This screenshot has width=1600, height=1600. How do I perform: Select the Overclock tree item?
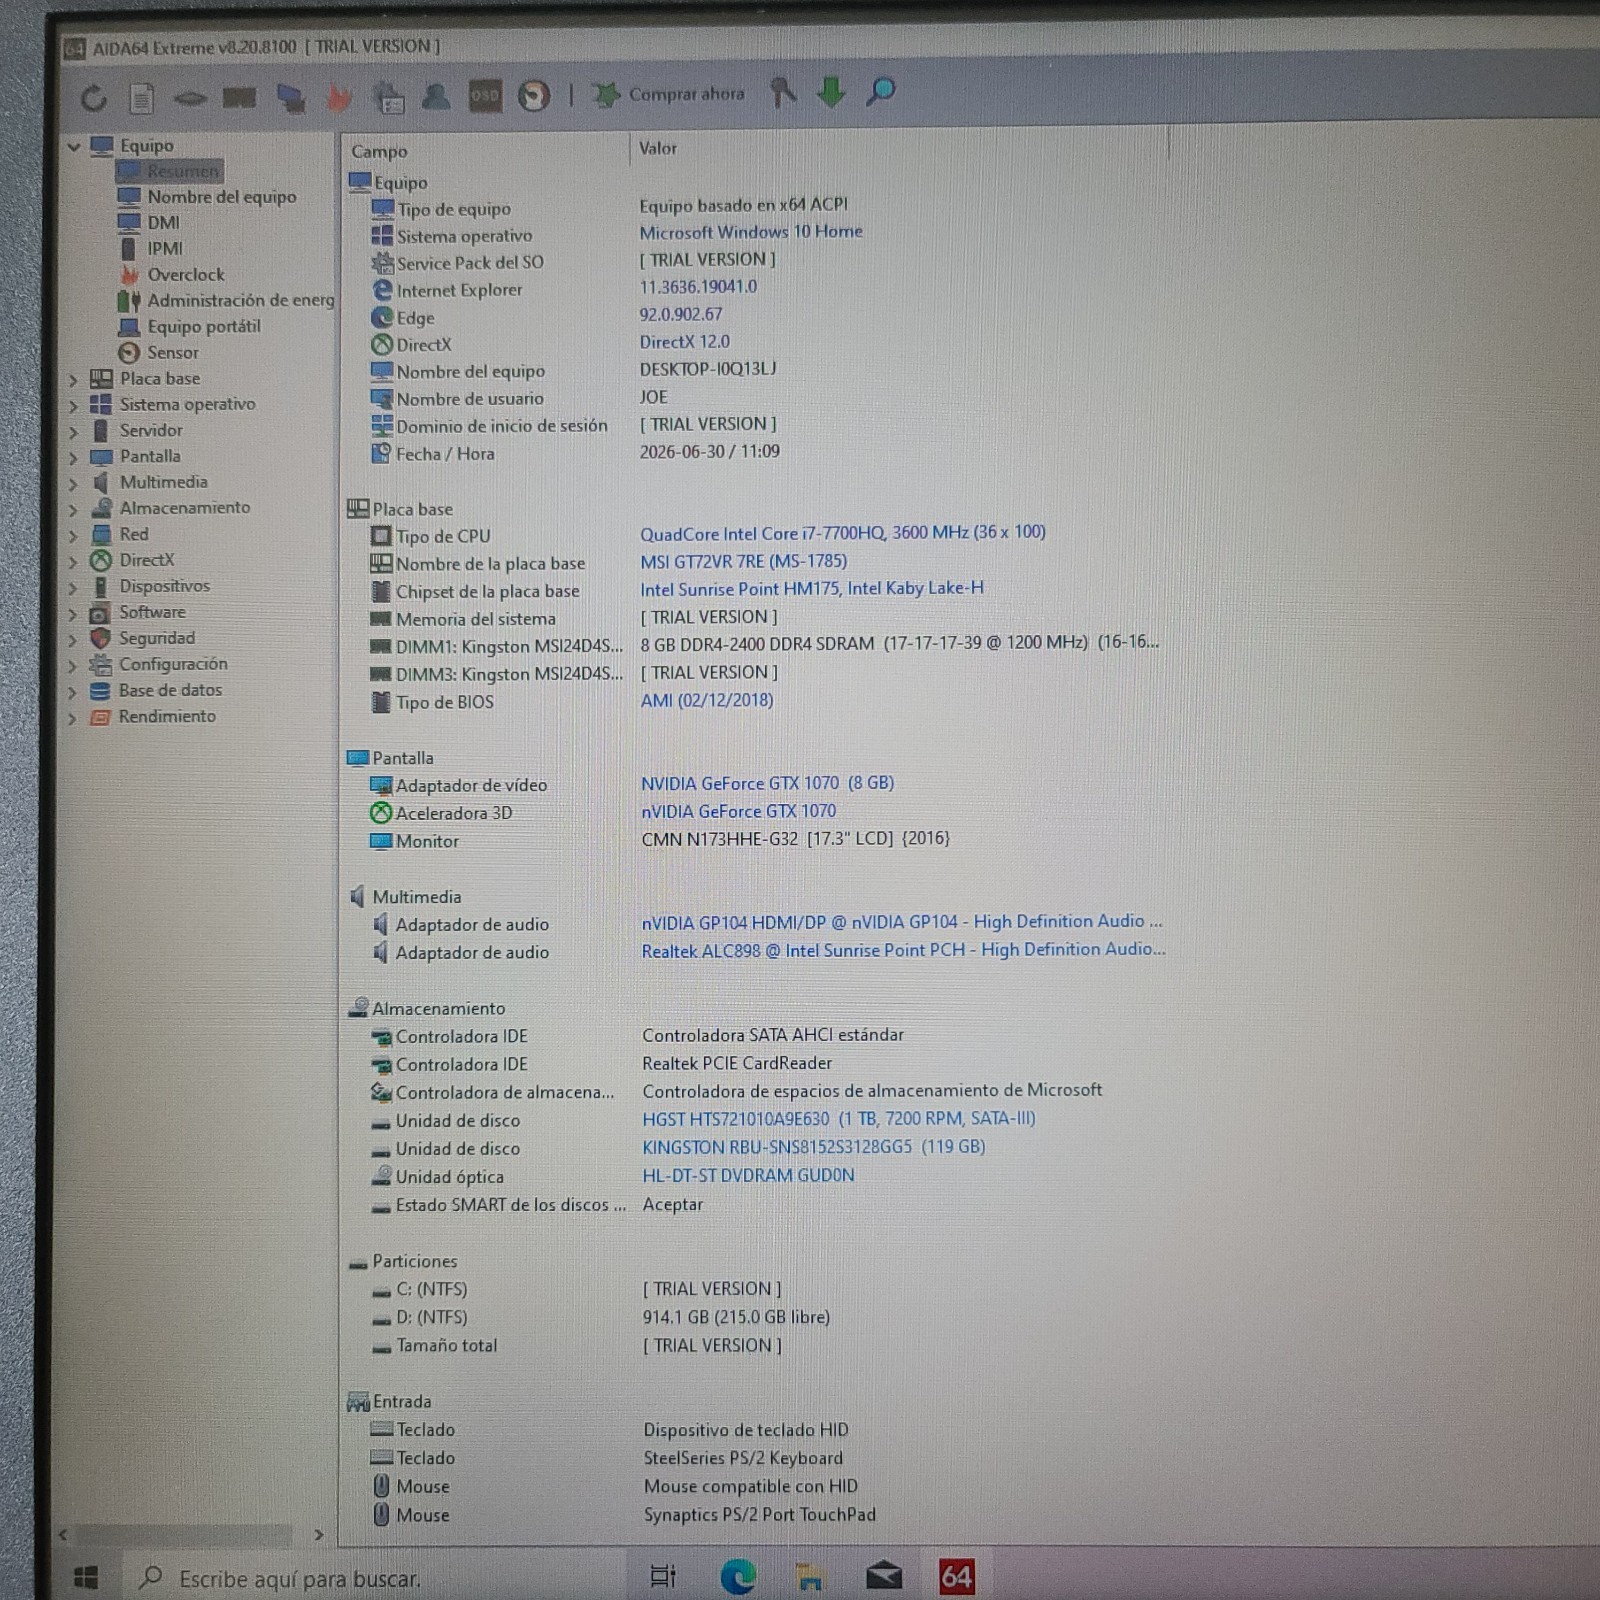(185, 275)
